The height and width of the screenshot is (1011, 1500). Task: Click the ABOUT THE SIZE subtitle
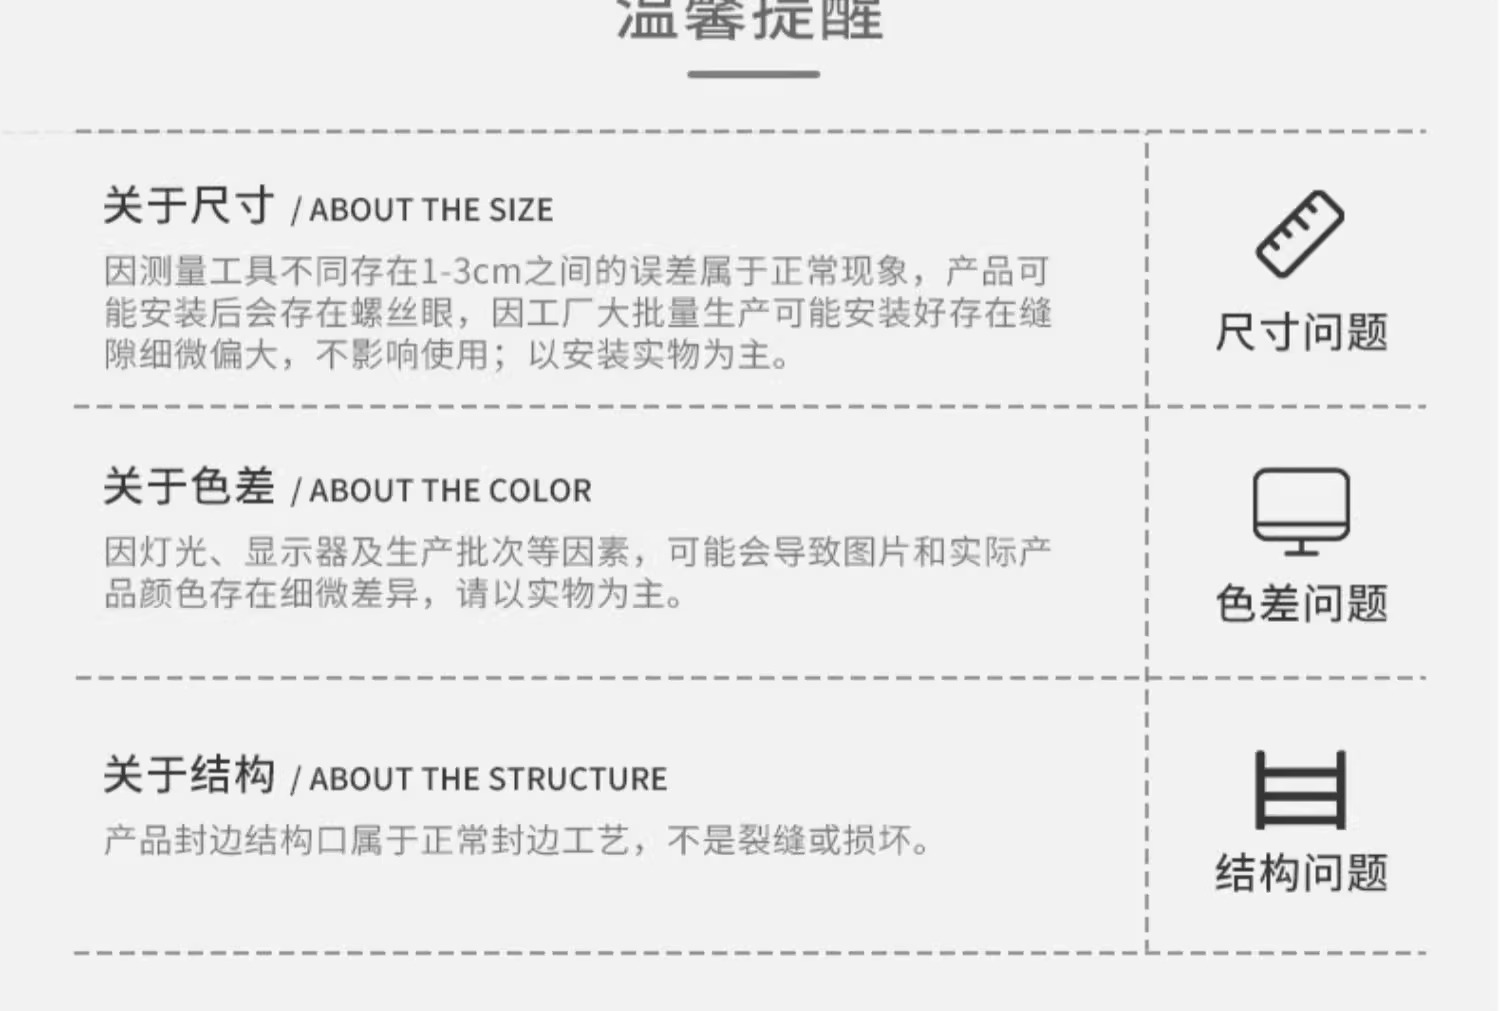click(x=431, y=210)
